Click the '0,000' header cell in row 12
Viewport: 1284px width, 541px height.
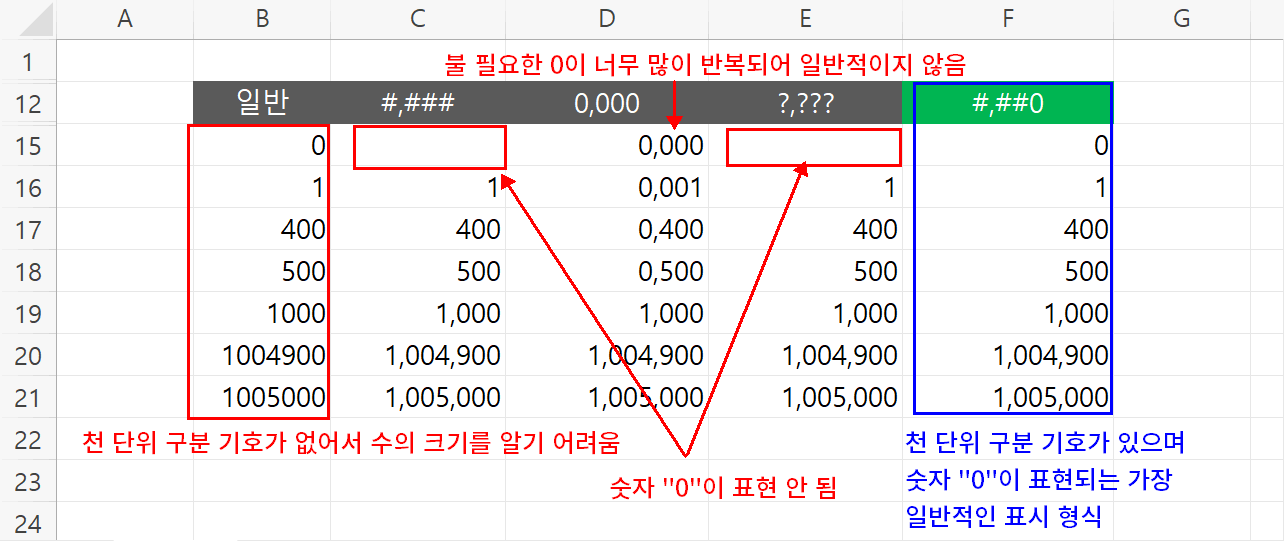click(607, 103)
